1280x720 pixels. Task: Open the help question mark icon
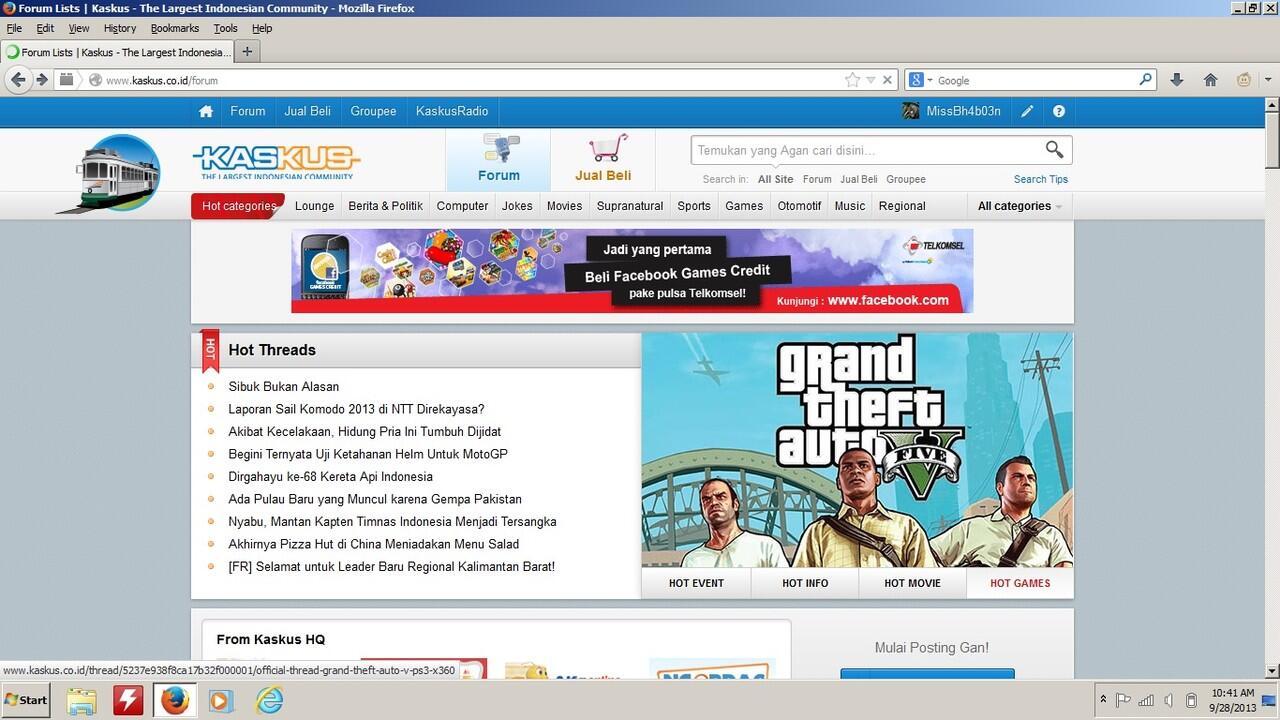[x=1059, y=111]
